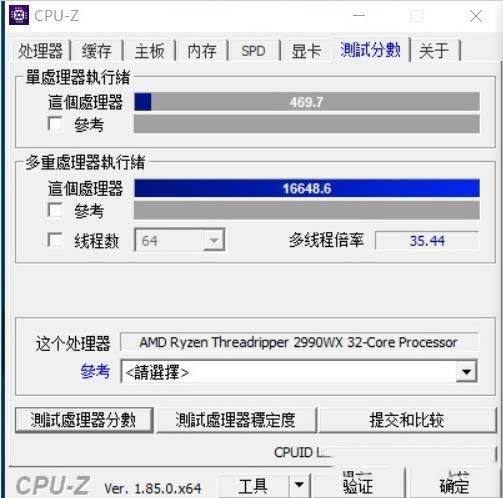Open the SPD tab
The width and height of the screenshot is (503, 498).
click(x=253, y=51)
